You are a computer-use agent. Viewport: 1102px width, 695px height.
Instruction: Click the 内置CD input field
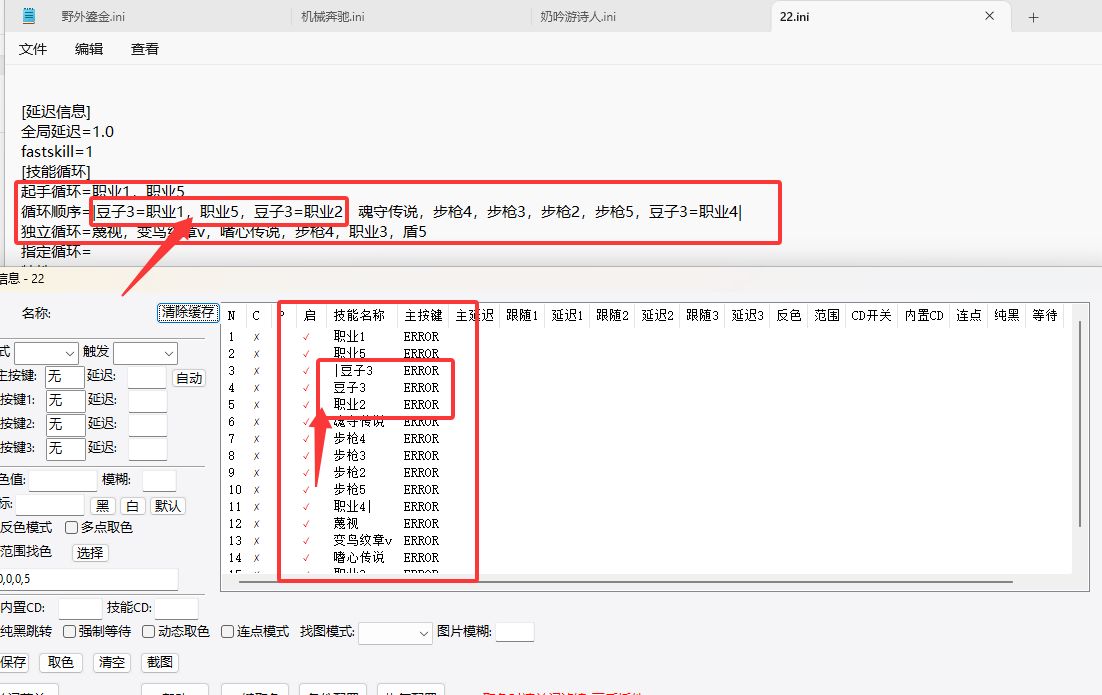80,608
